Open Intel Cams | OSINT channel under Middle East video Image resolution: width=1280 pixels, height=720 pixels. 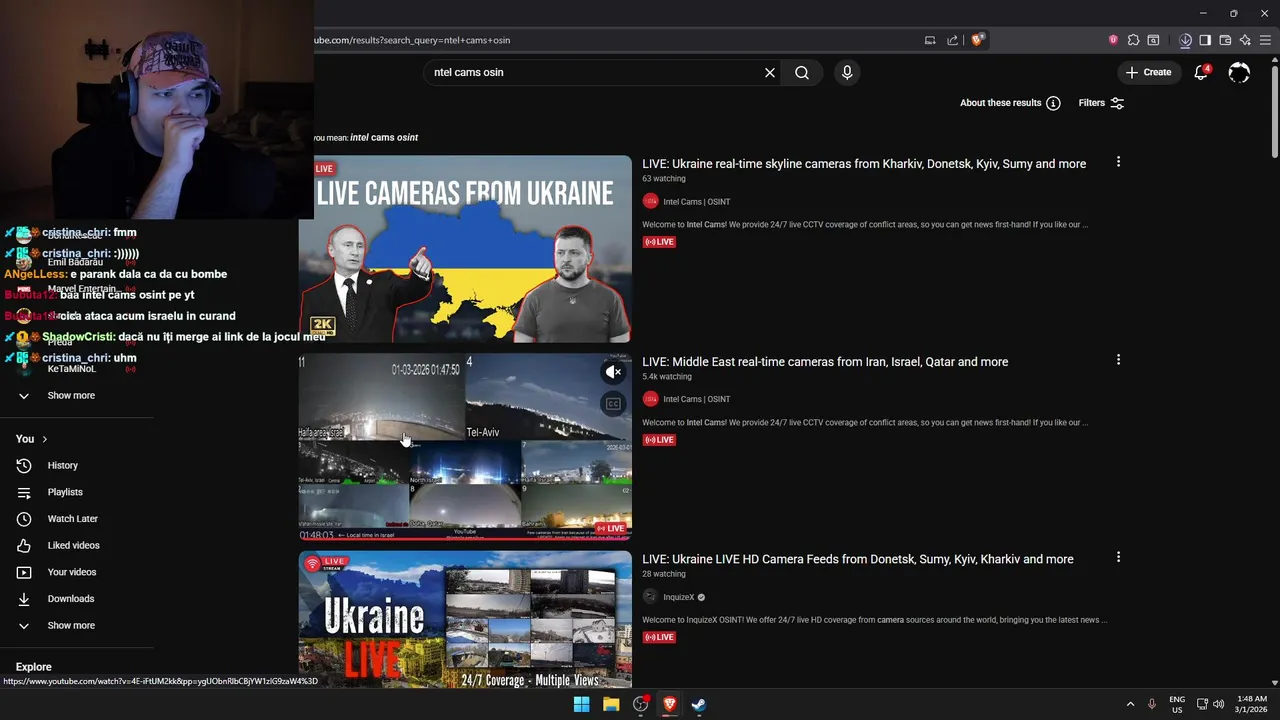click(x=697, y=399)
